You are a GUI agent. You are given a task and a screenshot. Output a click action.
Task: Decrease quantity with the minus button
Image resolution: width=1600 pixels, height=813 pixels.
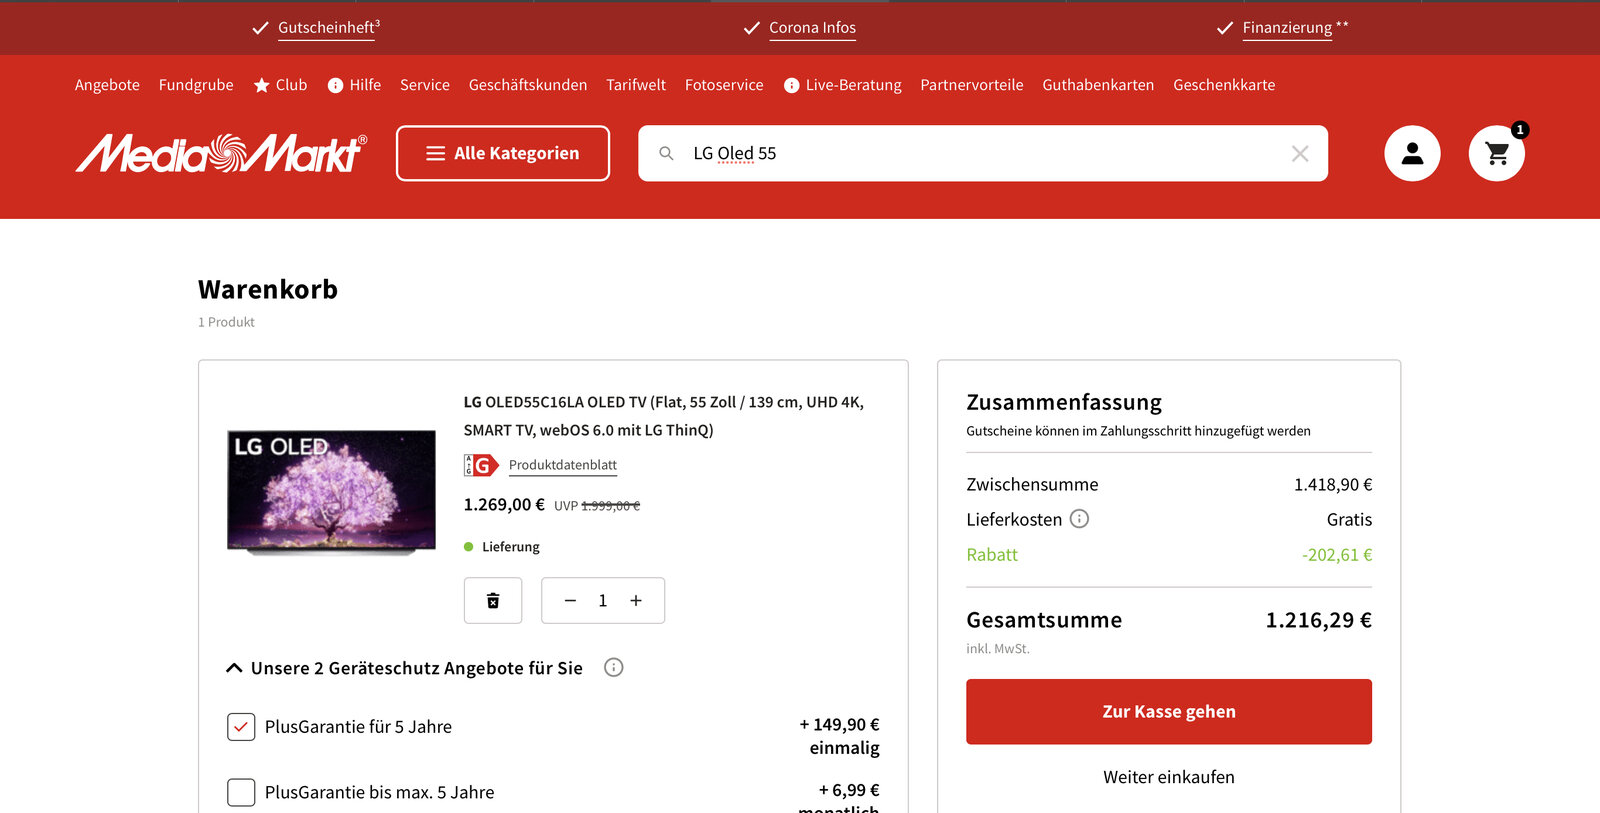pyautogui.click(x=570, y=600)
